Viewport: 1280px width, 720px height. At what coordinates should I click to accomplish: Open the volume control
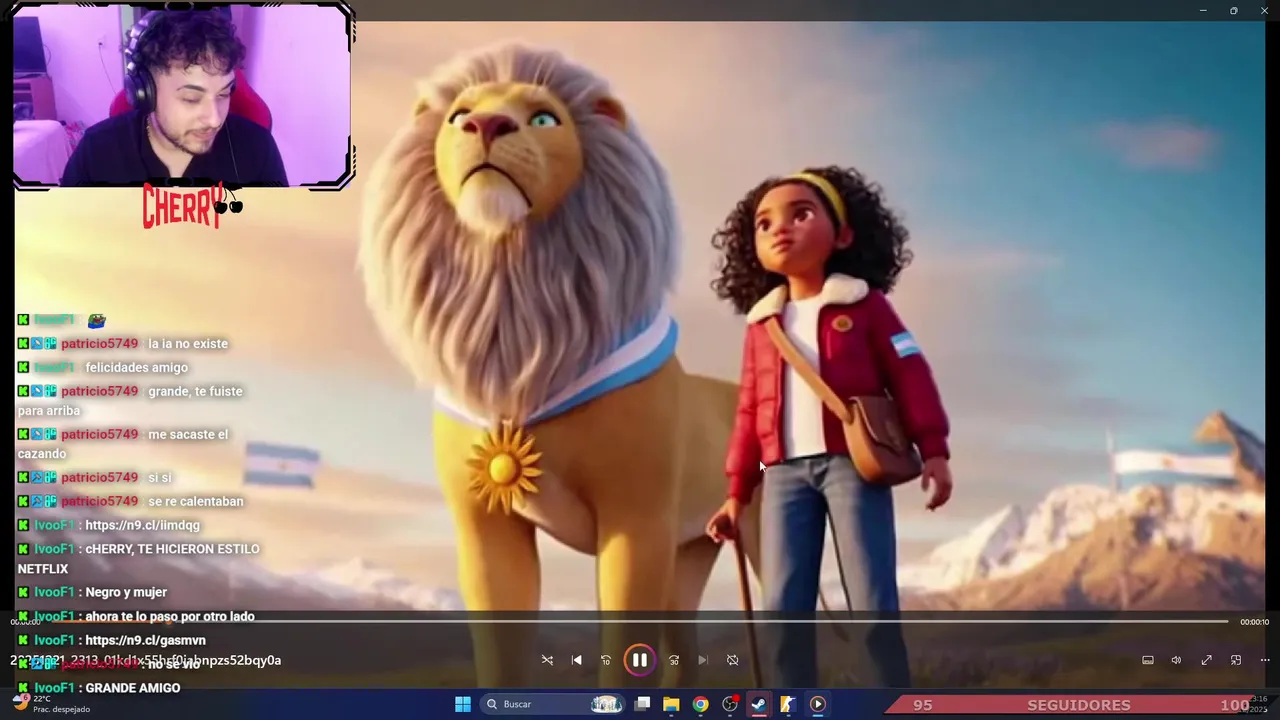(1177, 660)
